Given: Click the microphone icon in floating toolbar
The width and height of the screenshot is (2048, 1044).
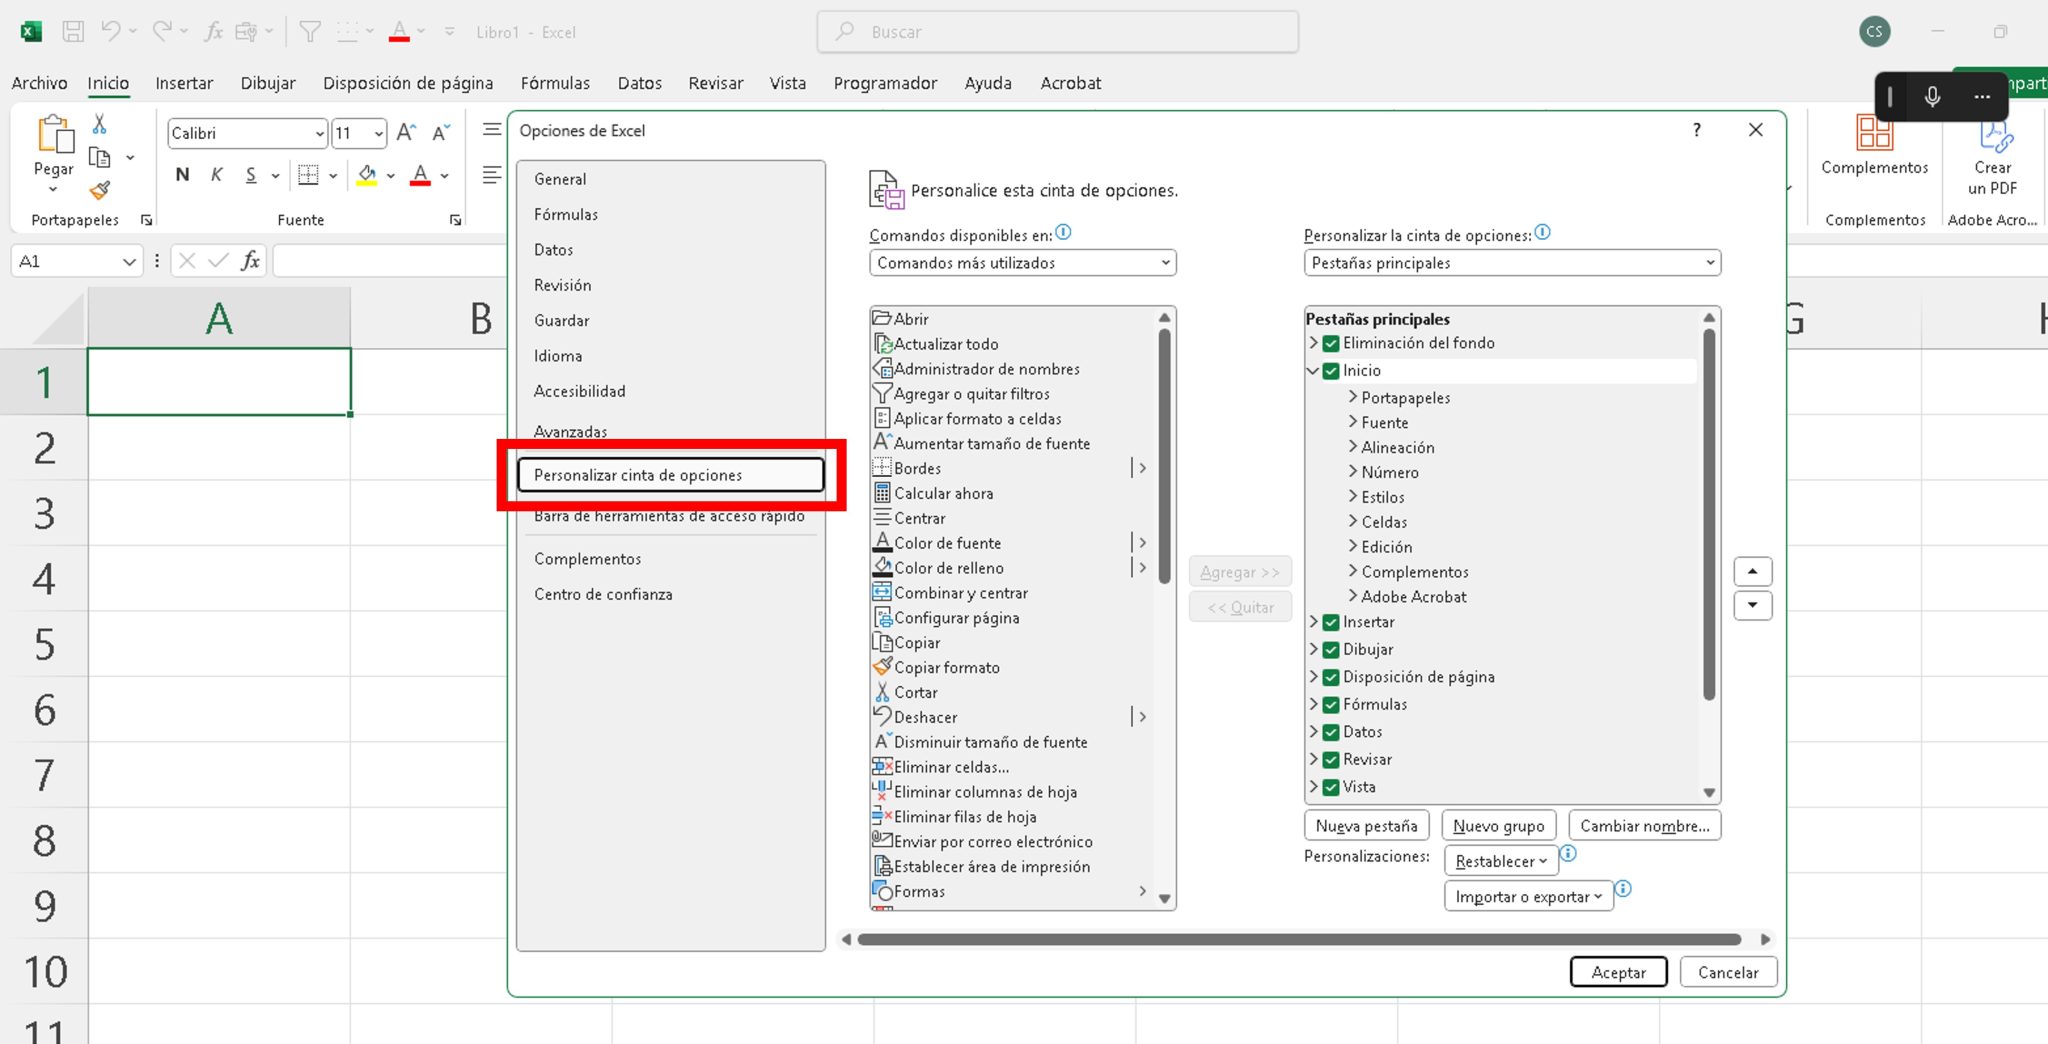Looking at the screenshot, I should tap(1932, 97).
